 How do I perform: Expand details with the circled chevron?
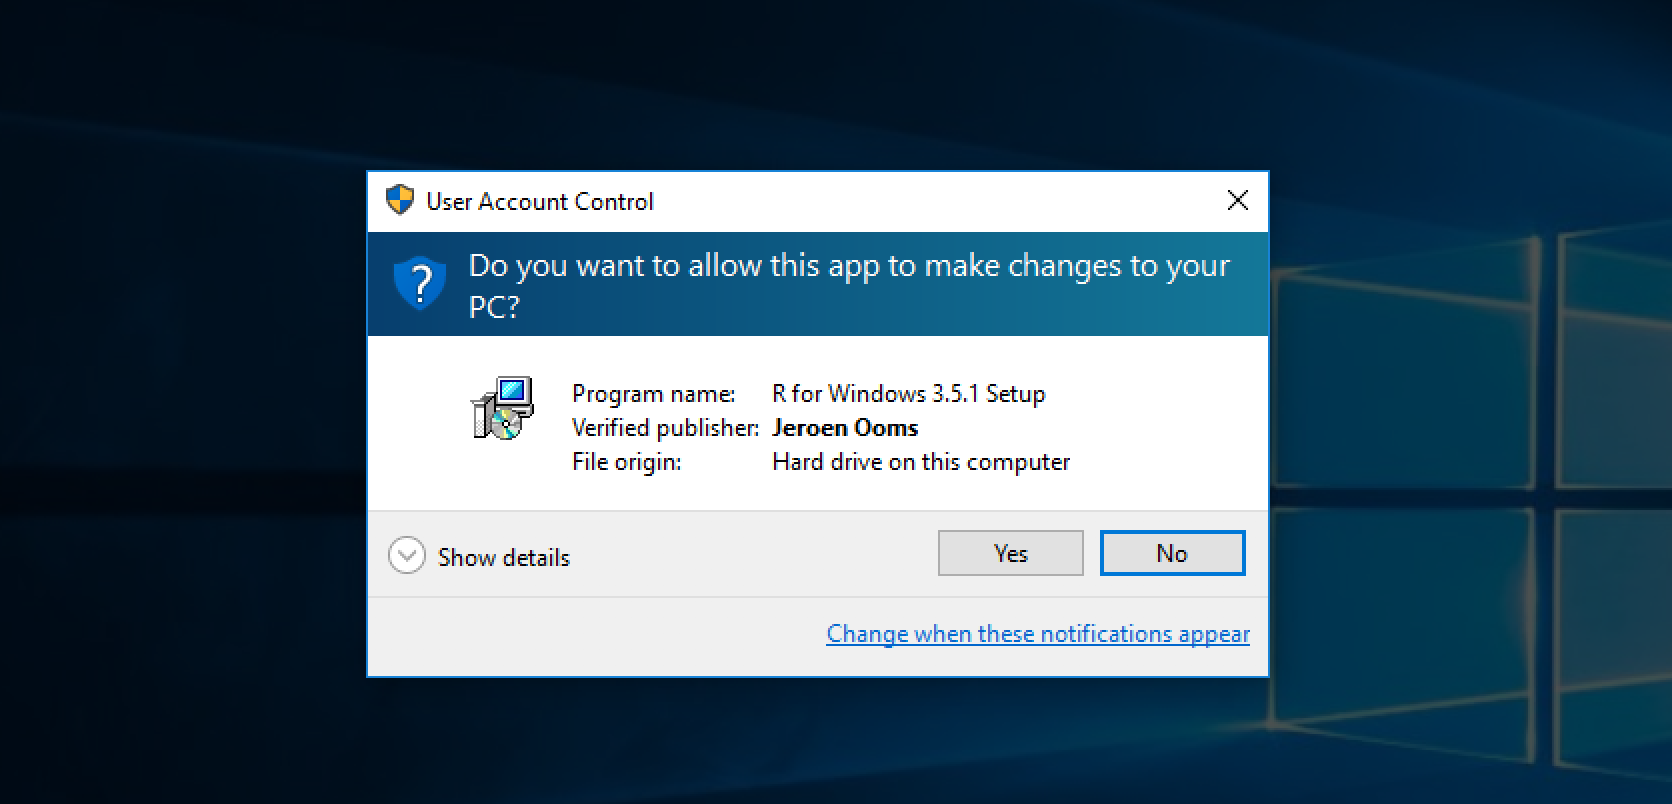(407, 556)
